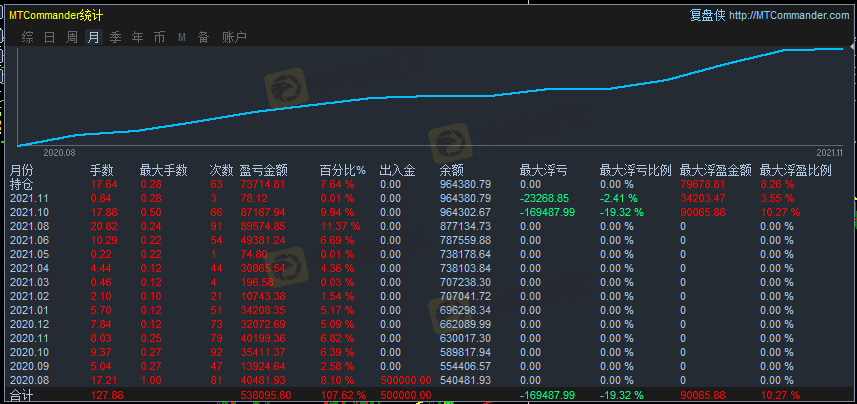
Task: Click the 复盘侠 label in the header
Action: click(x=707, y=15)
